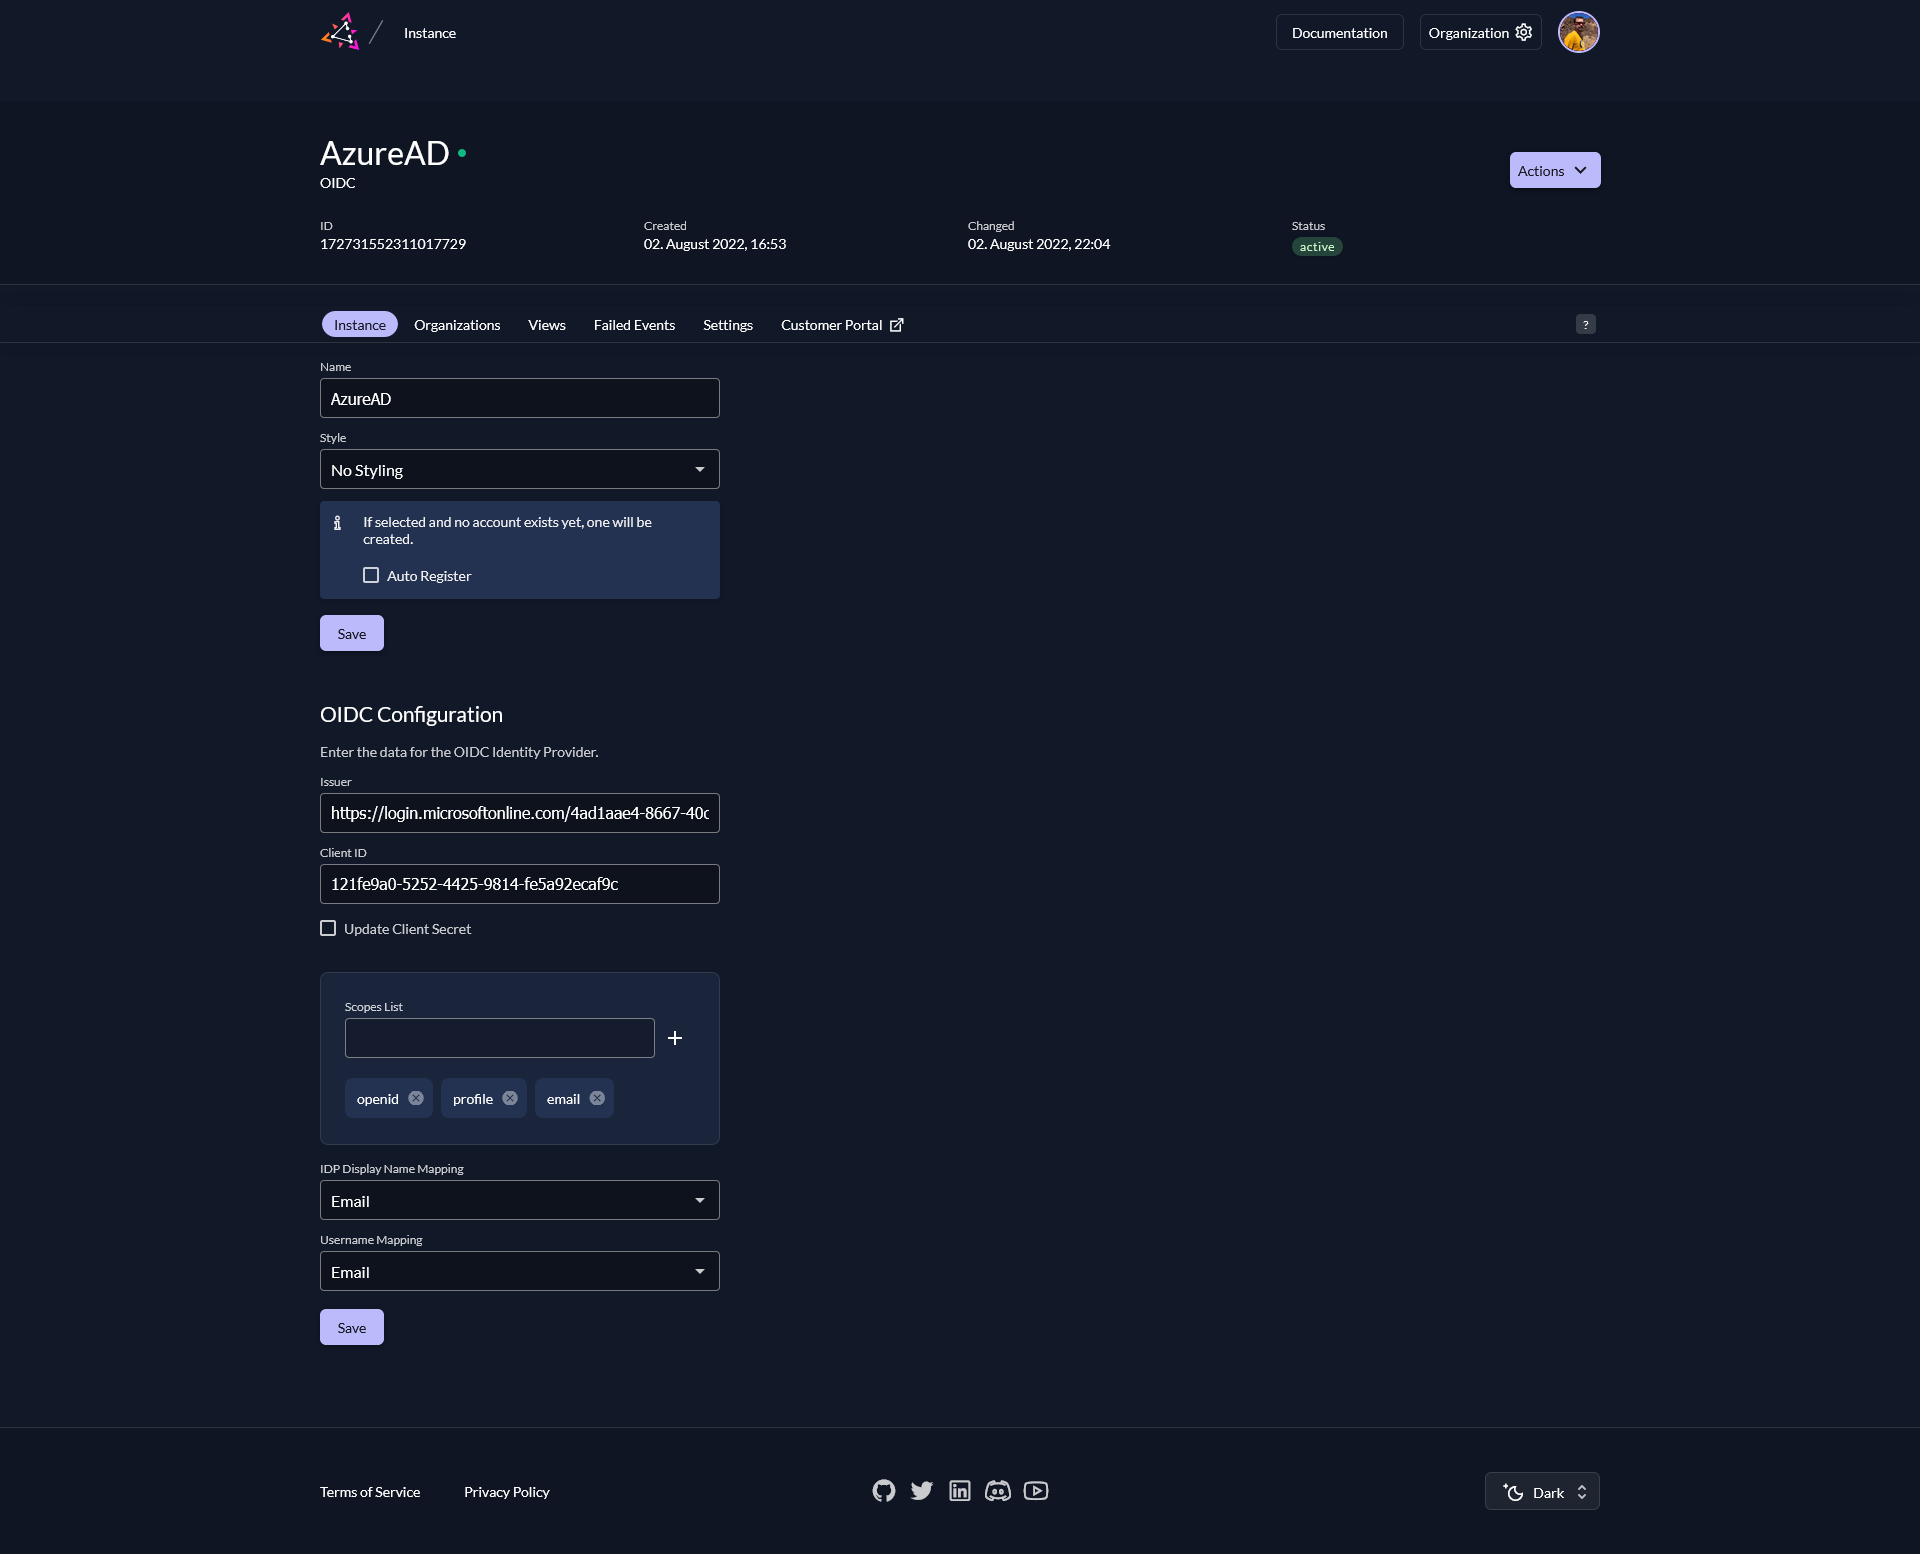Viewport: 1920px width, 1554px height.
Task: Click the Zitadel logo icon top left
Action: pos(339,32)
